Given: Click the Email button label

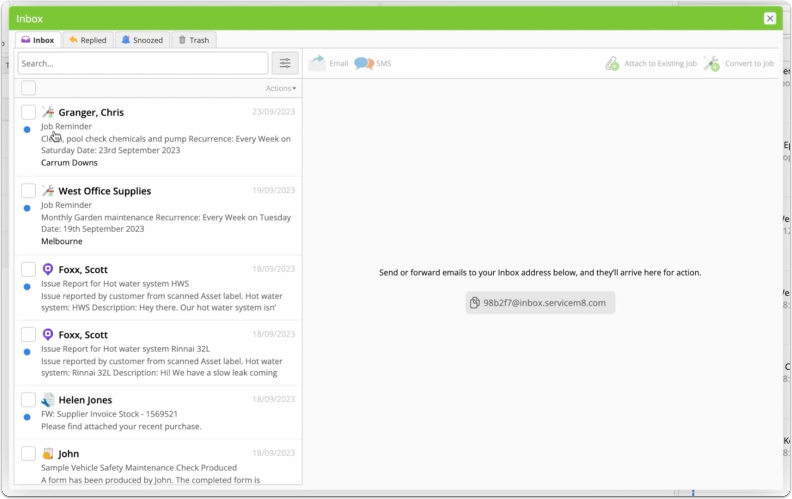Looking at the screenshot, I should coord(338,63).
